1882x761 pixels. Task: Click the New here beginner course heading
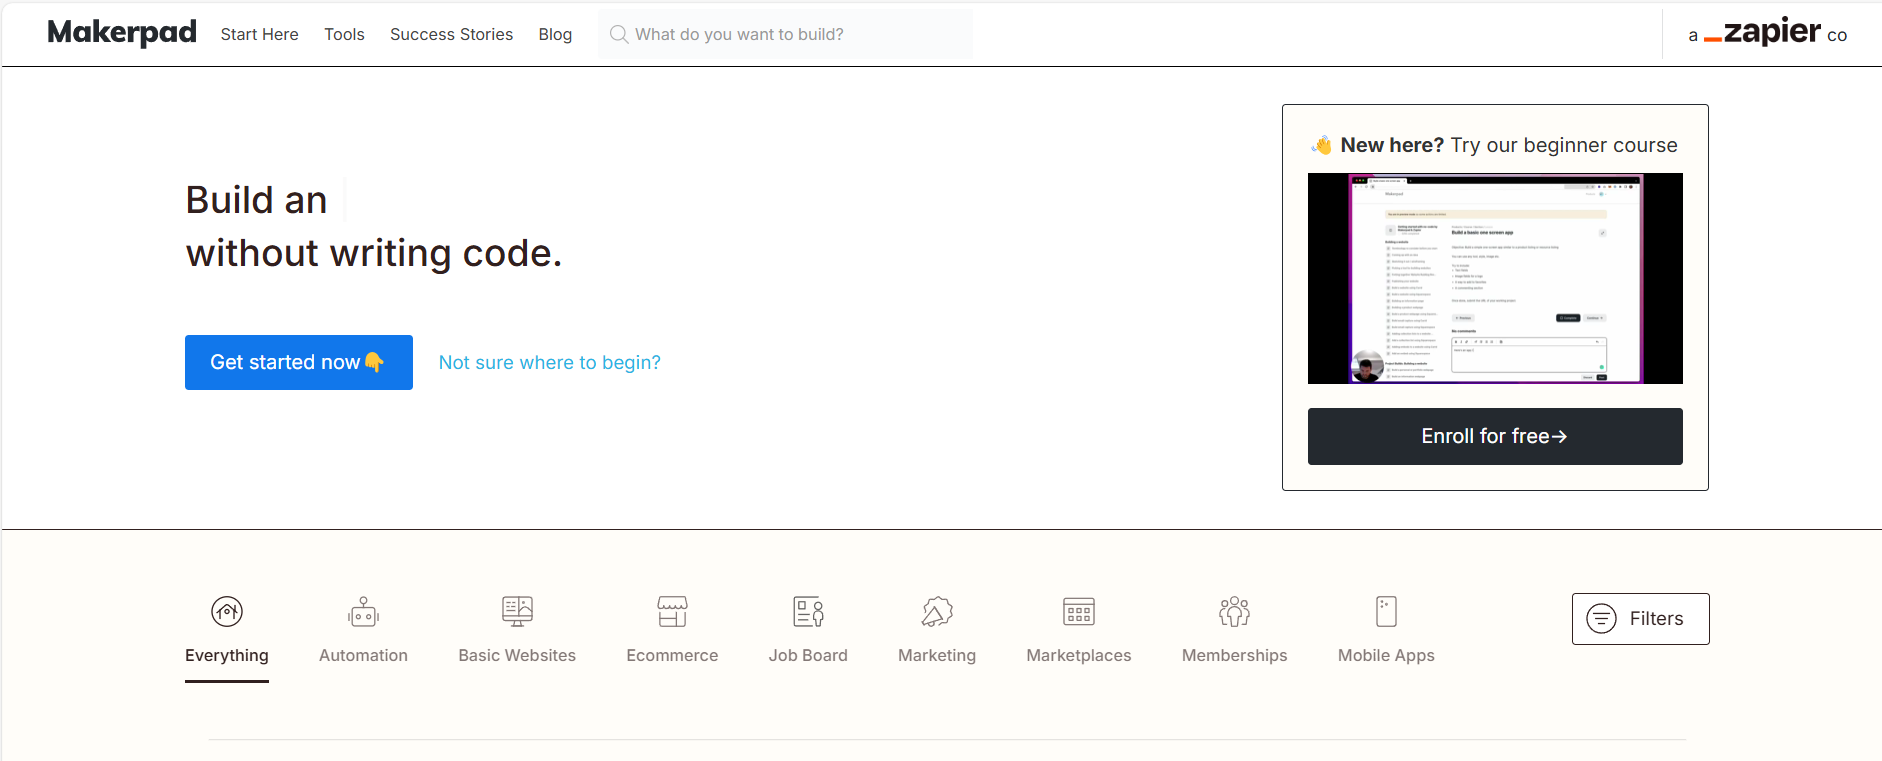[x=1495, y=145]
